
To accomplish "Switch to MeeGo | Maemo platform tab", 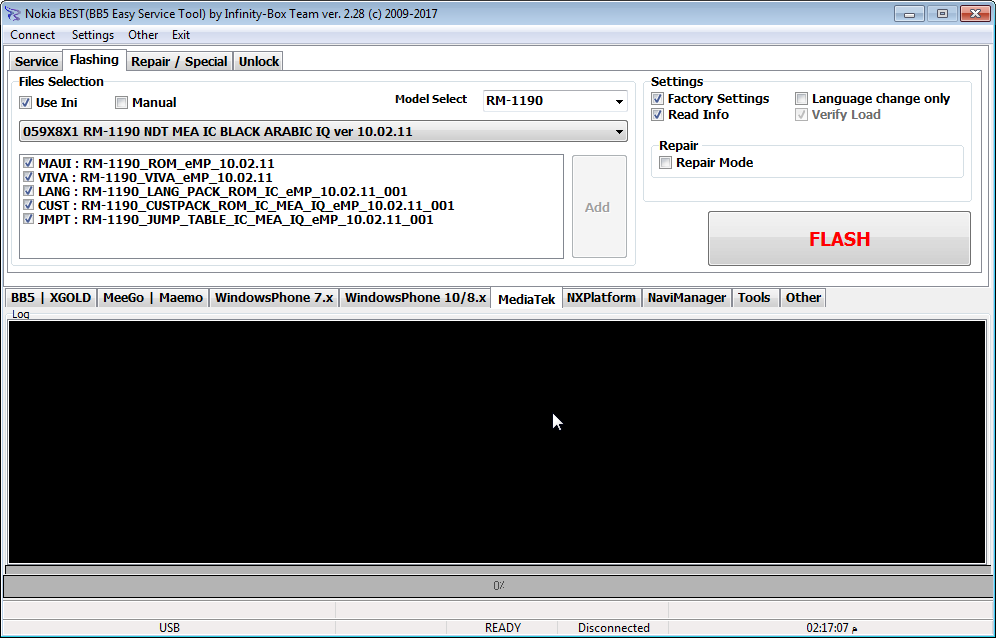I will (153, 297).
